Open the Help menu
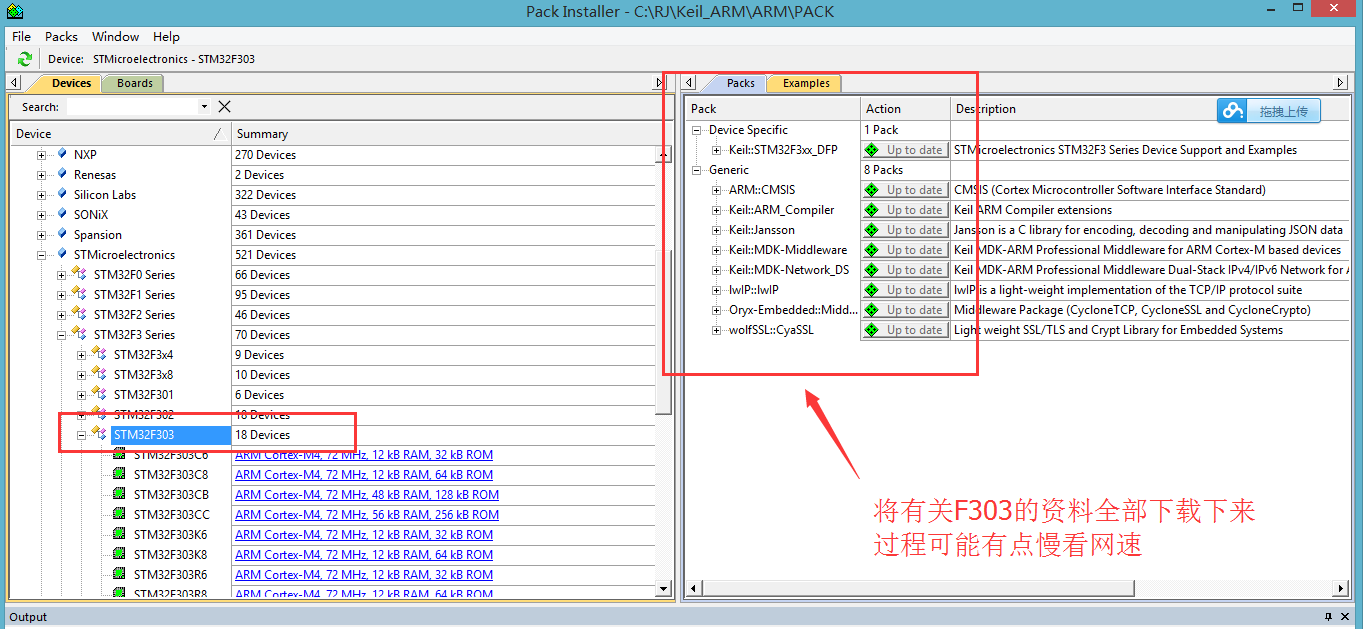 (166, 37)
